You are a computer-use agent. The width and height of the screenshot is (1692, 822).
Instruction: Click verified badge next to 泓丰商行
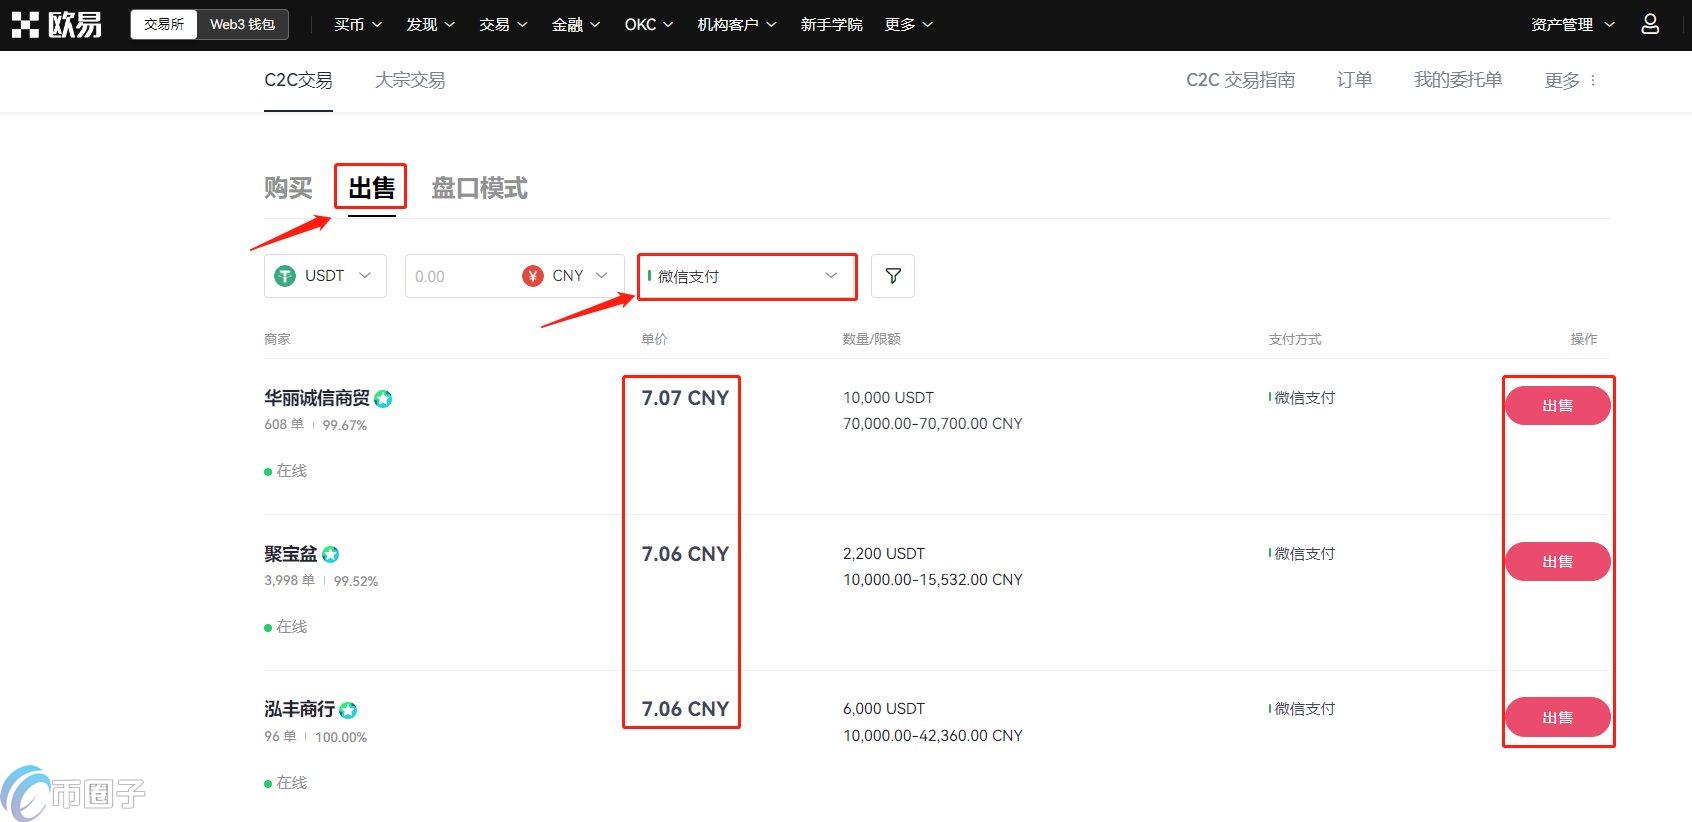(348, 710)
